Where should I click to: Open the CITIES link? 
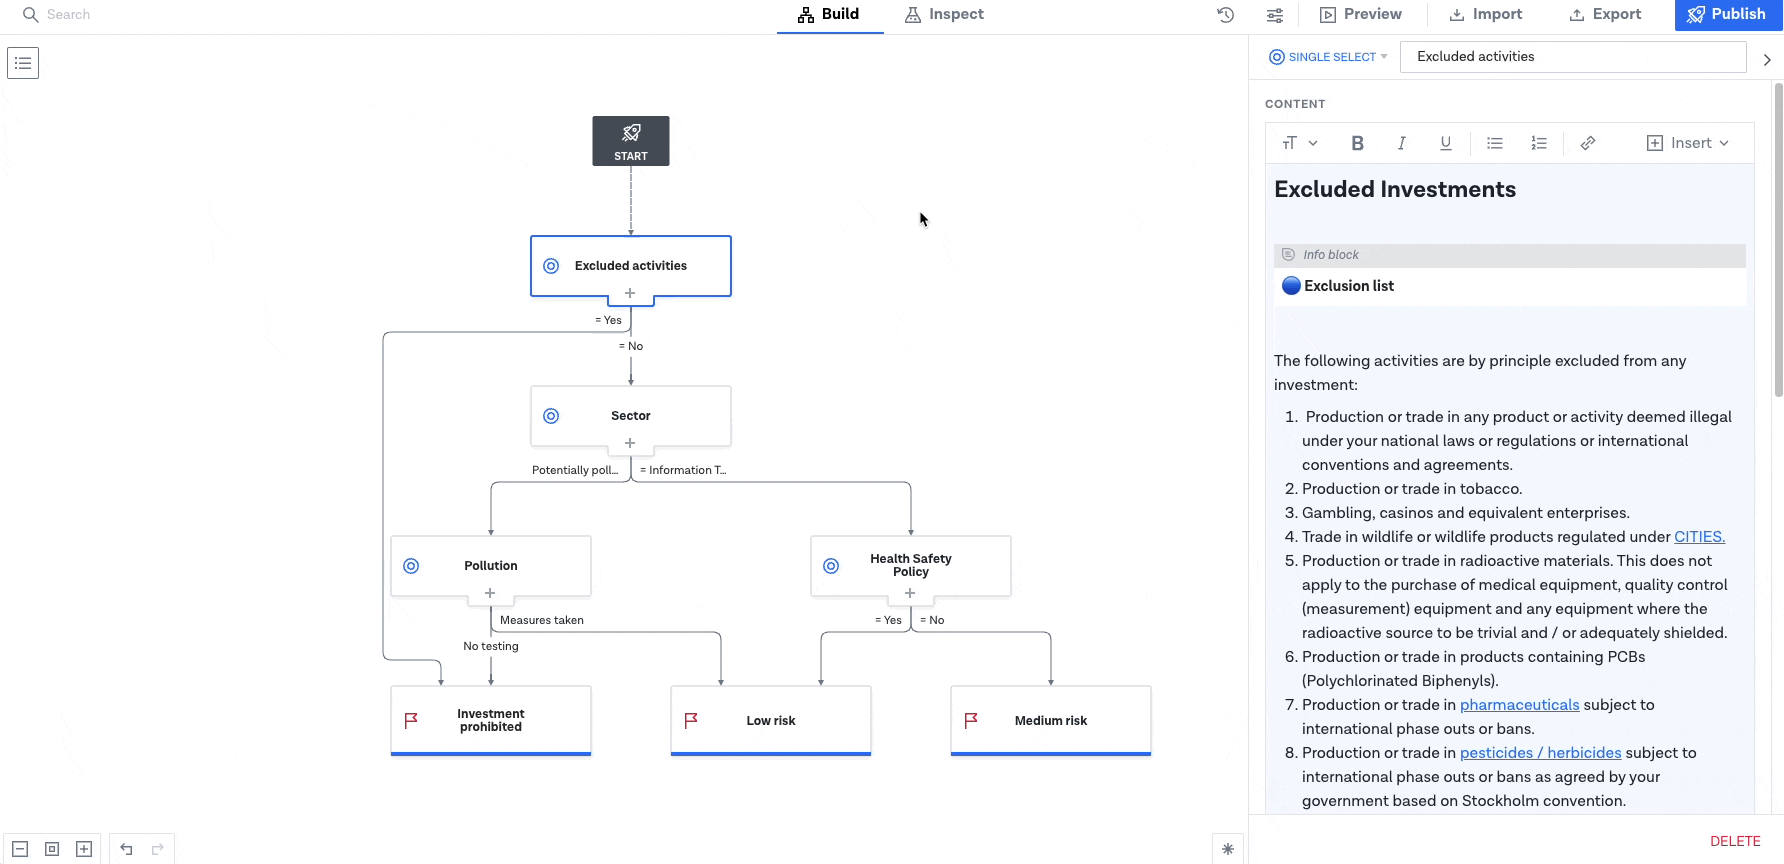pos(1699,537)
